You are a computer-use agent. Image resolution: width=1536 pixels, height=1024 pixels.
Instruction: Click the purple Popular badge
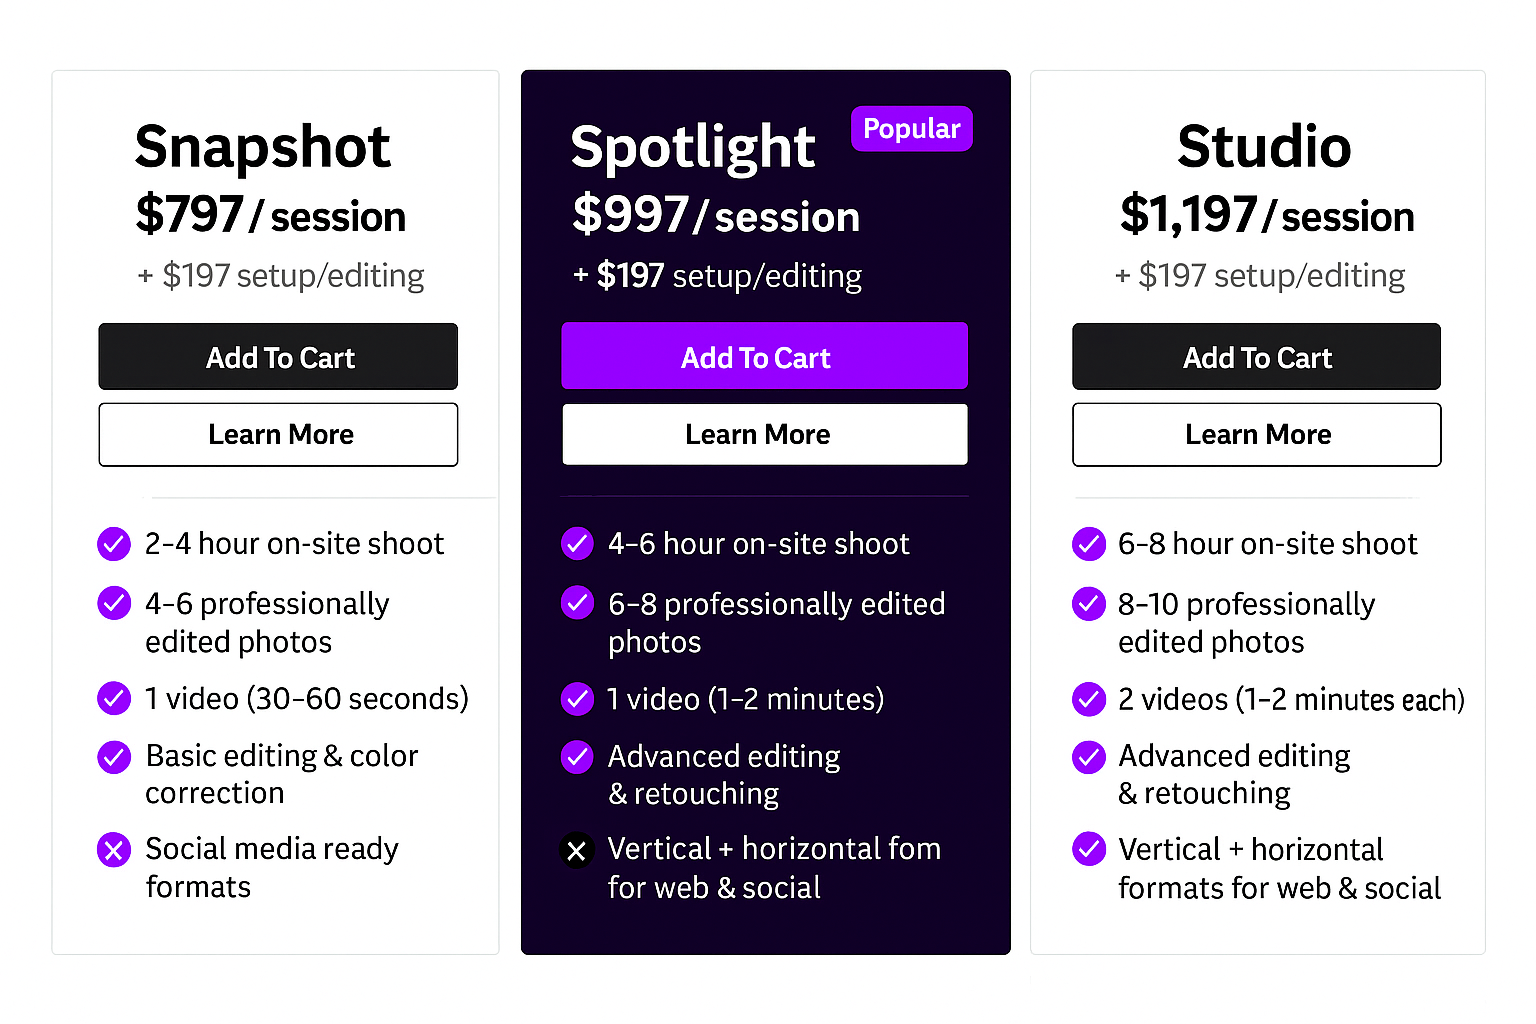(911, 129)
